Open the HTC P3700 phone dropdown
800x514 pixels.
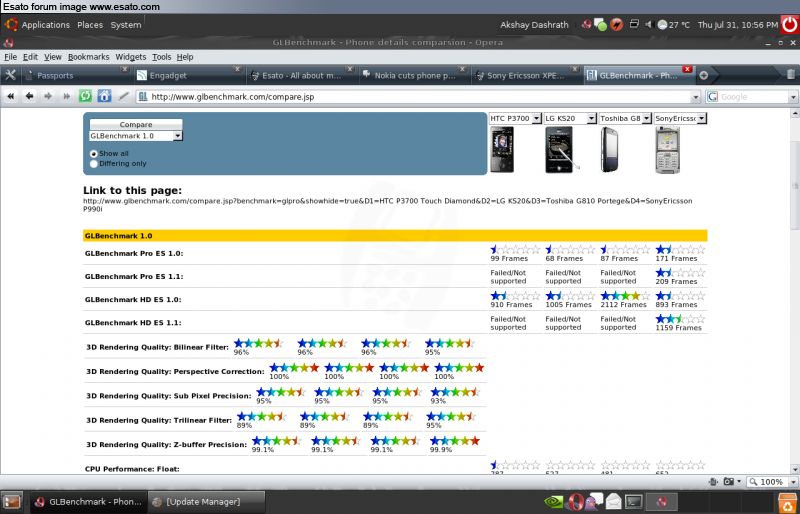point(536,118)
